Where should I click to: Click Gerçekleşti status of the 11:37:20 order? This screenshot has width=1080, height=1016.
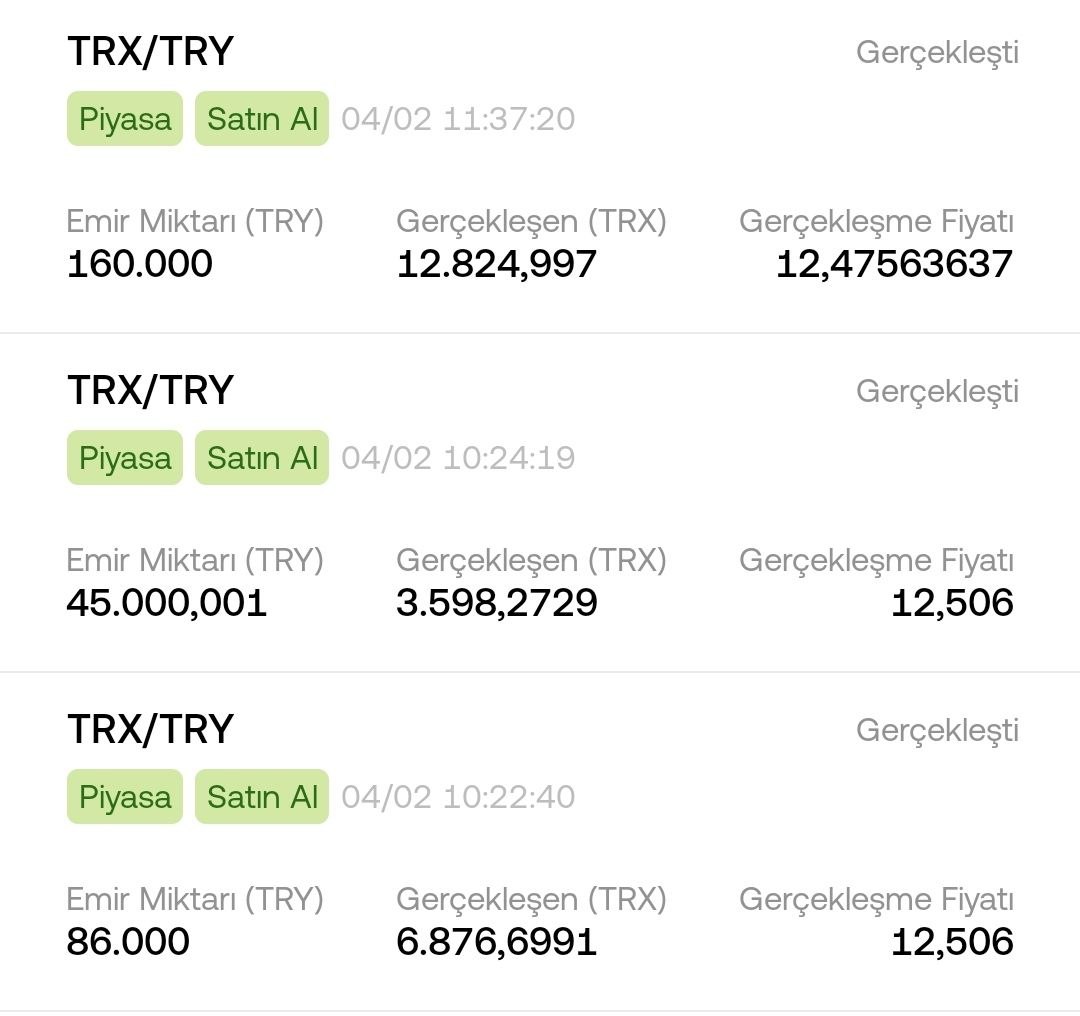tap(937, 53)
